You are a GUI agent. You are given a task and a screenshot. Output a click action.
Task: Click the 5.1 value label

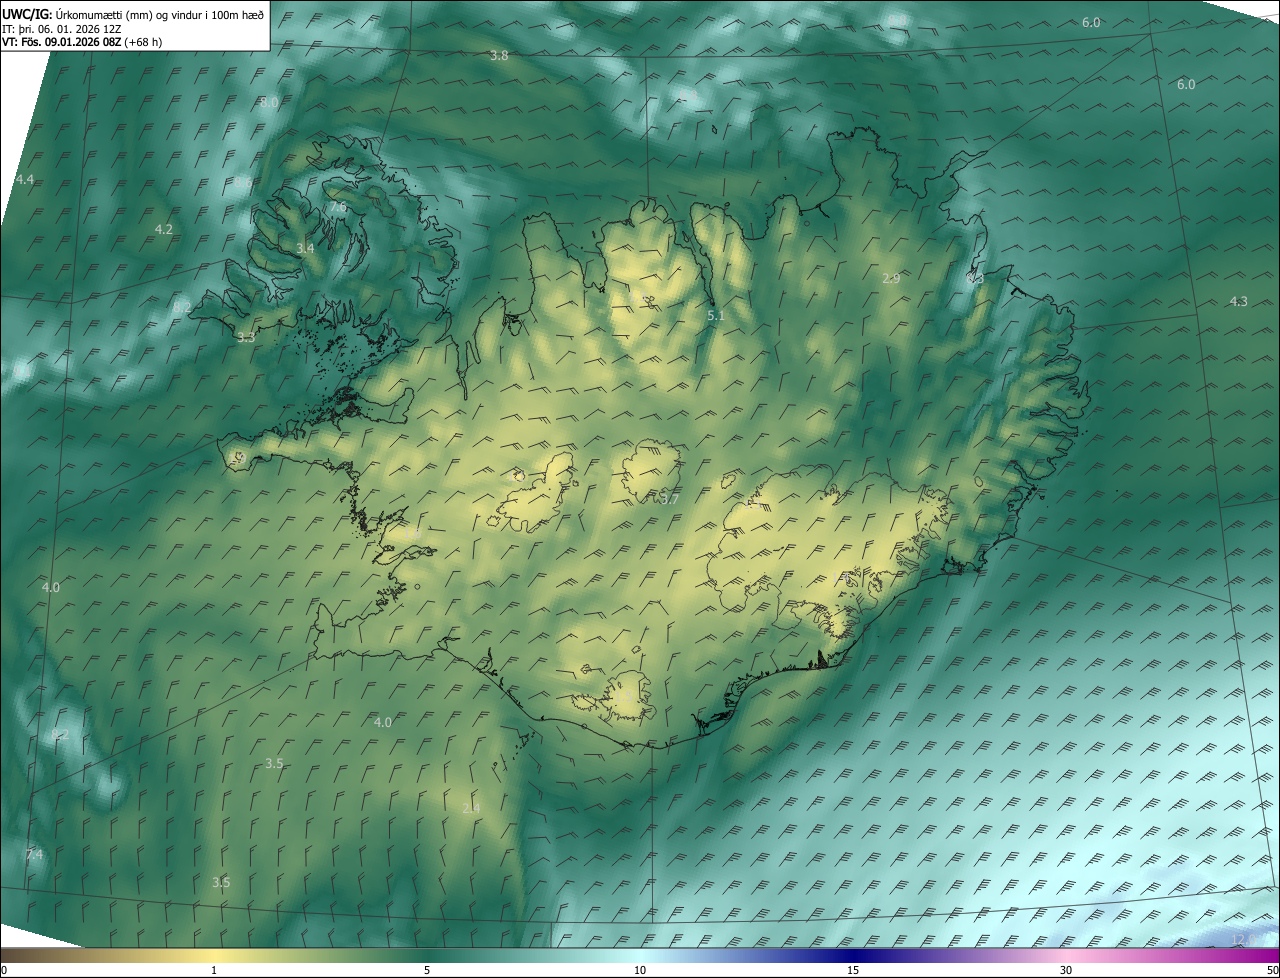716,316
